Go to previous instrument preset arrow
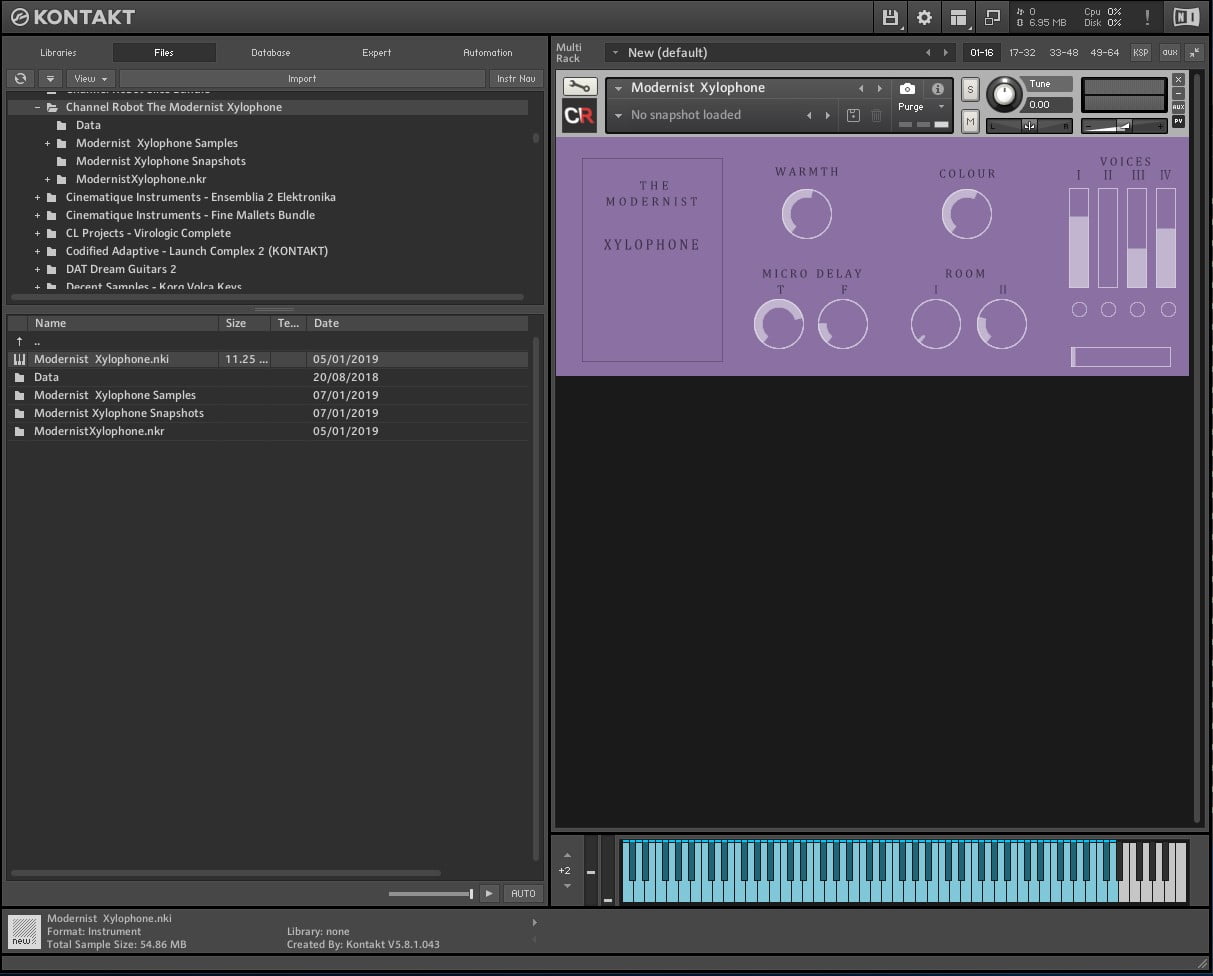The width and height of the screenshot is (1213, 976). point(861,89)
